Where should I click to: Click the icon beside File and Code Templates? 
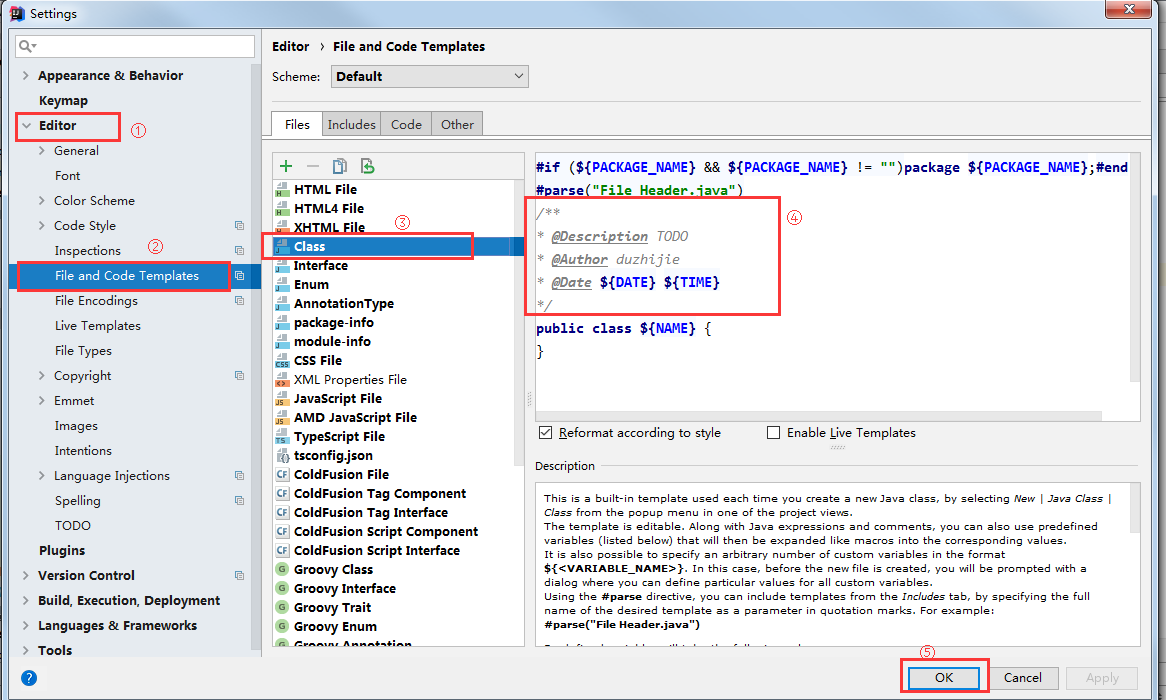click(x=240, y=275)
